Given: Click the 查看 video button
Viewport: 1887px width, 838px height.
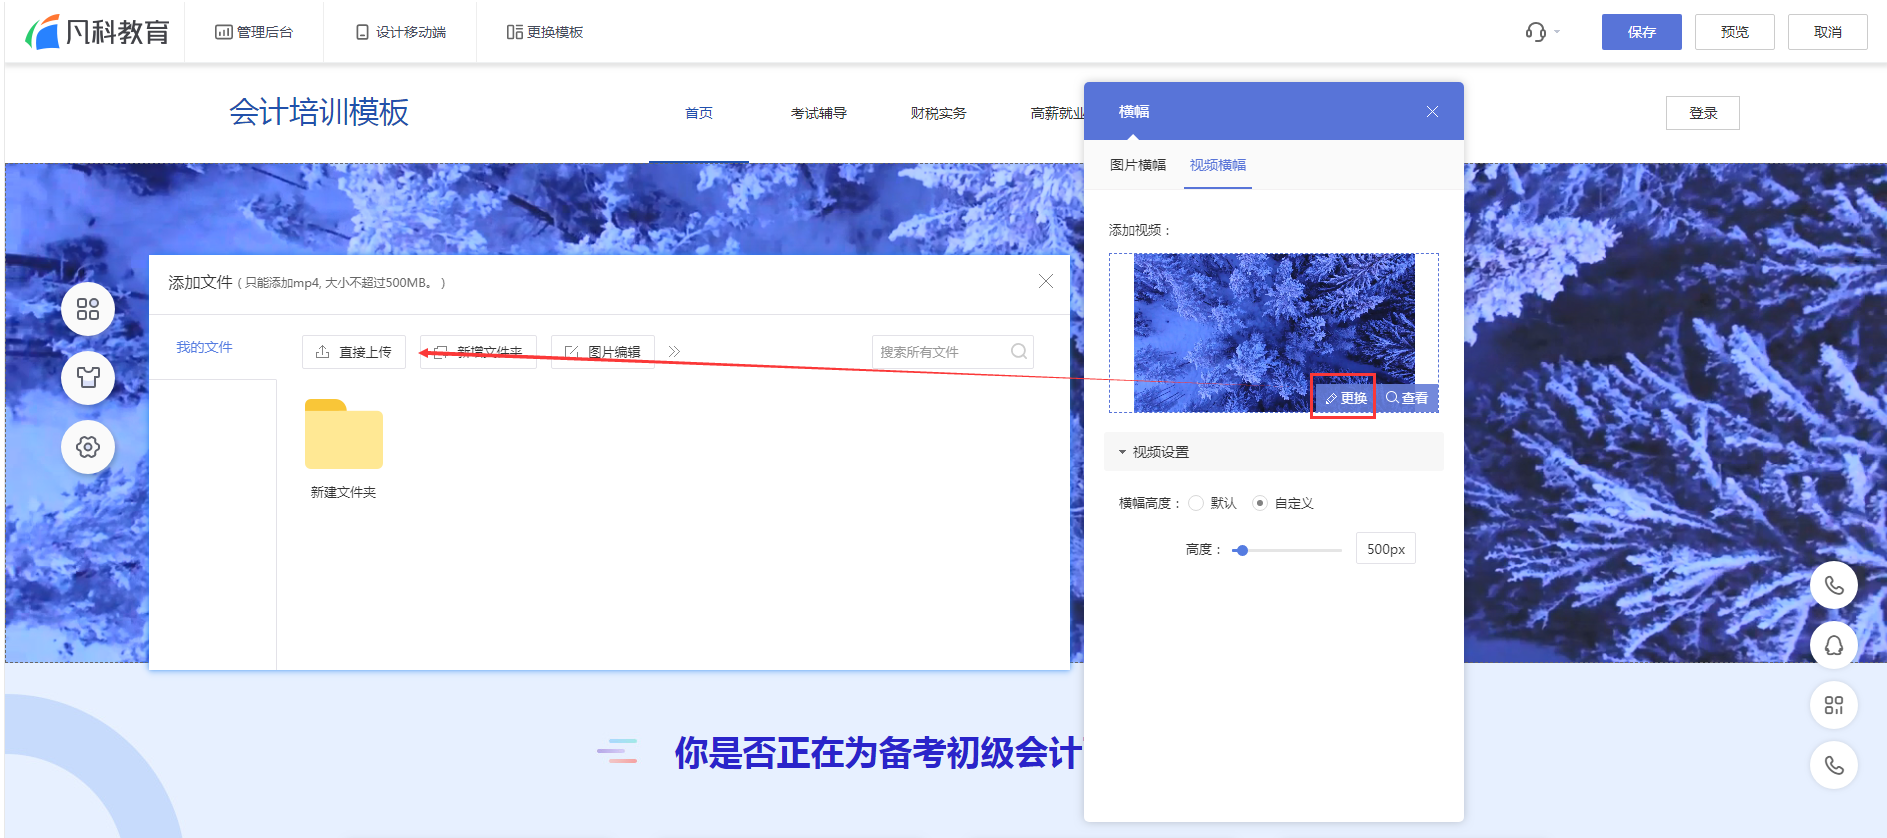Looking at the screenshot, I should click(x=1407, y=398).
